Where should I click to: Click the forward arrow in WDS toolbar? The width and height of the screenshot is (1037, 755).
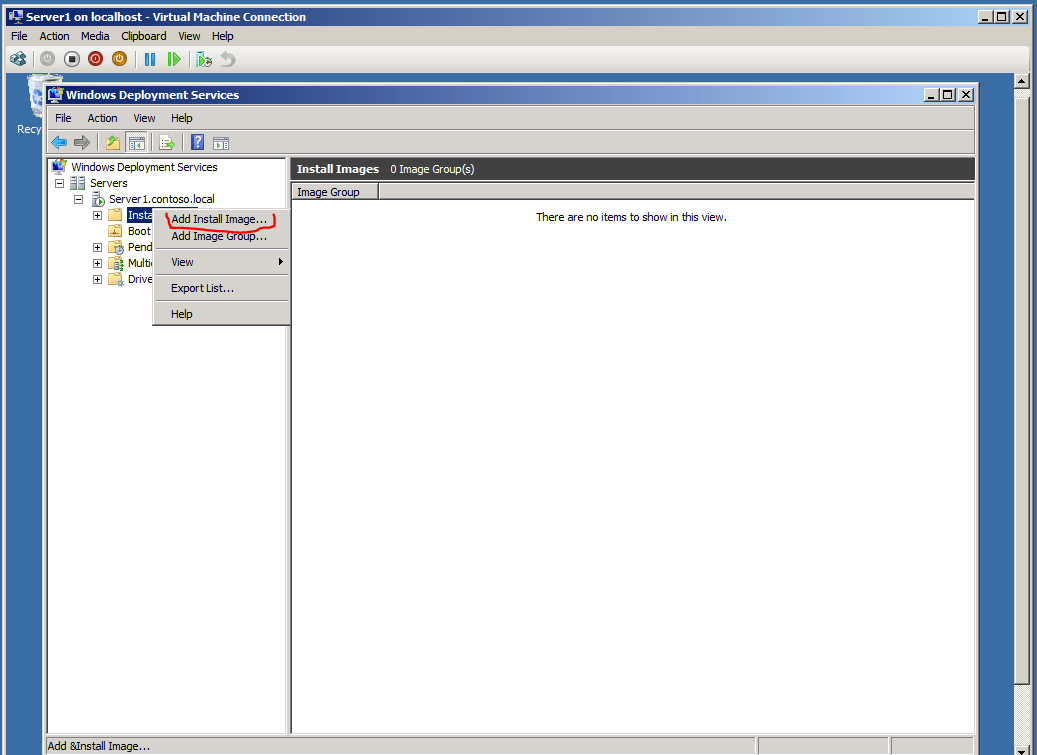pyautogui.click(x=82, y=142)
